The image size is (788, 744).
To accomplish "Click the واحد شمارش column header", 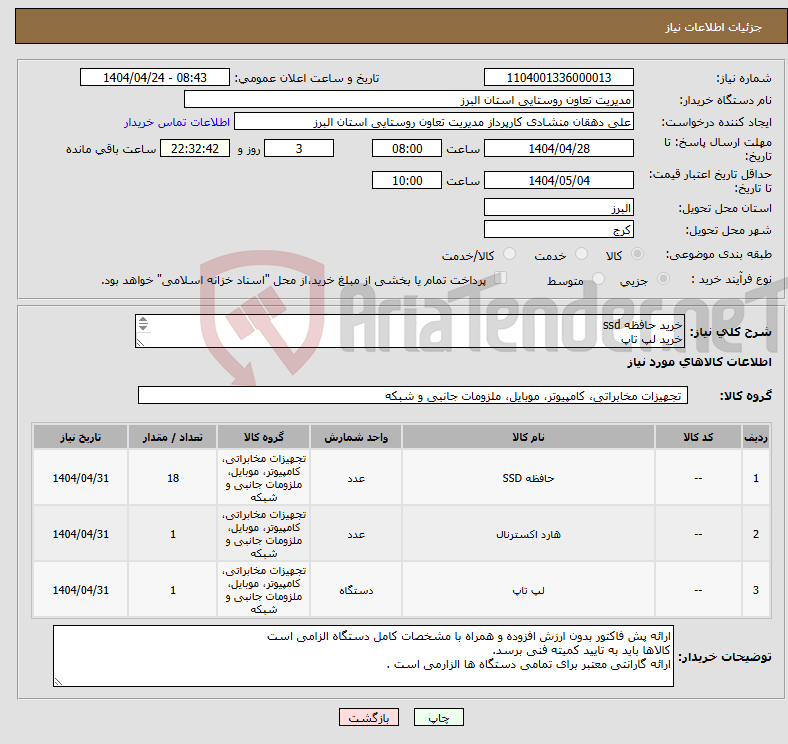I will point(356,437).
